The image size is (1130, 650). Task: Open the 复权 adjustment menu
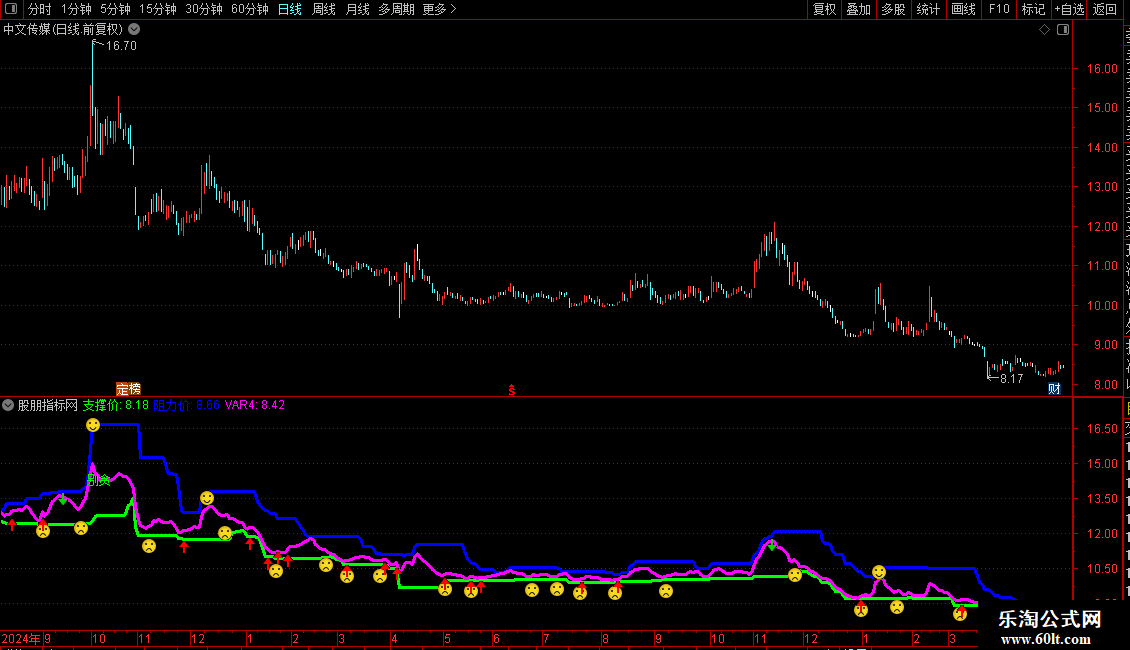click(x=824, y=9)
